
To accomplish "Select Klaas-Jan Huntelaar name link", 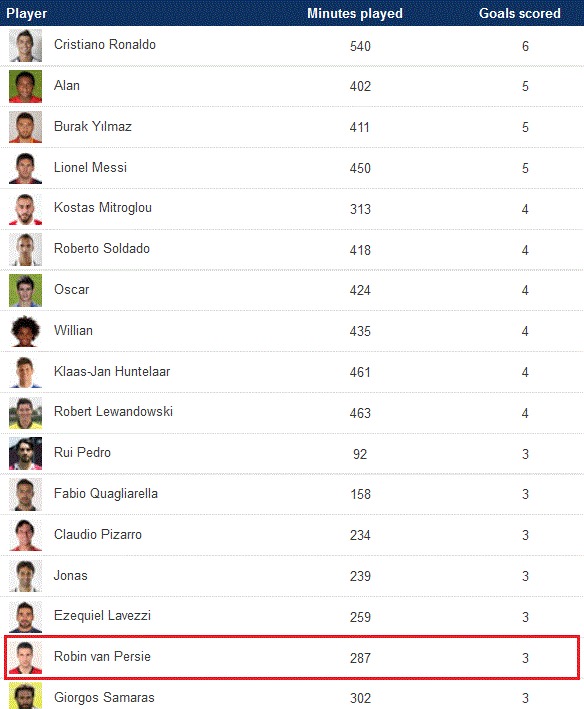I will [112, 371].
